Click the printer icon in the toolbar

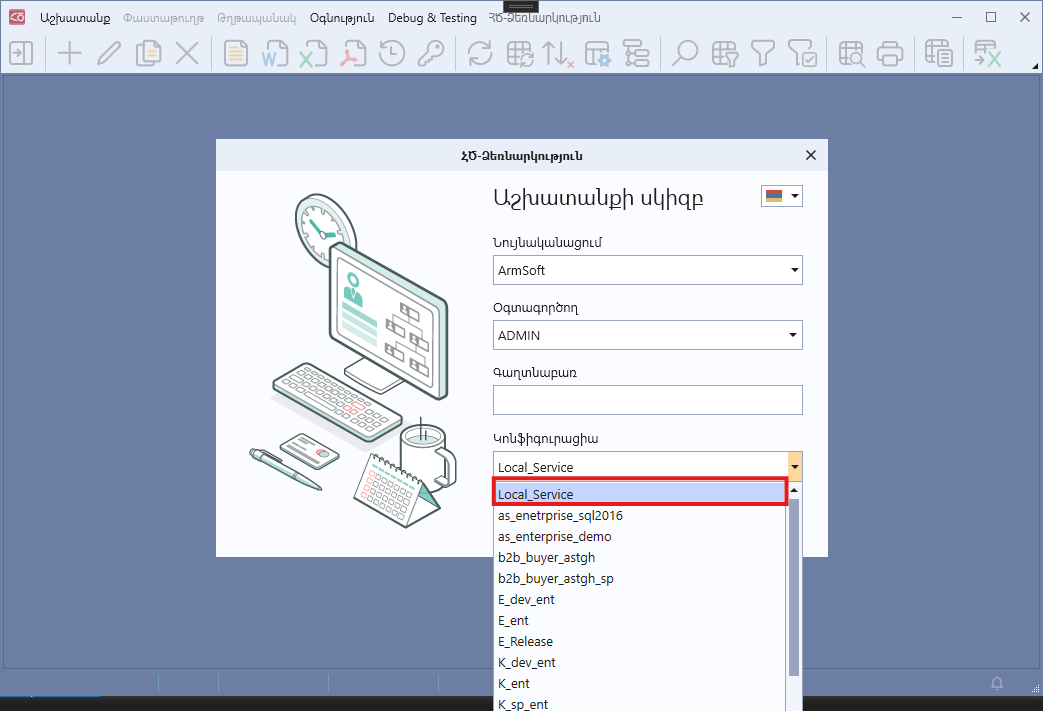pos(890,53)
